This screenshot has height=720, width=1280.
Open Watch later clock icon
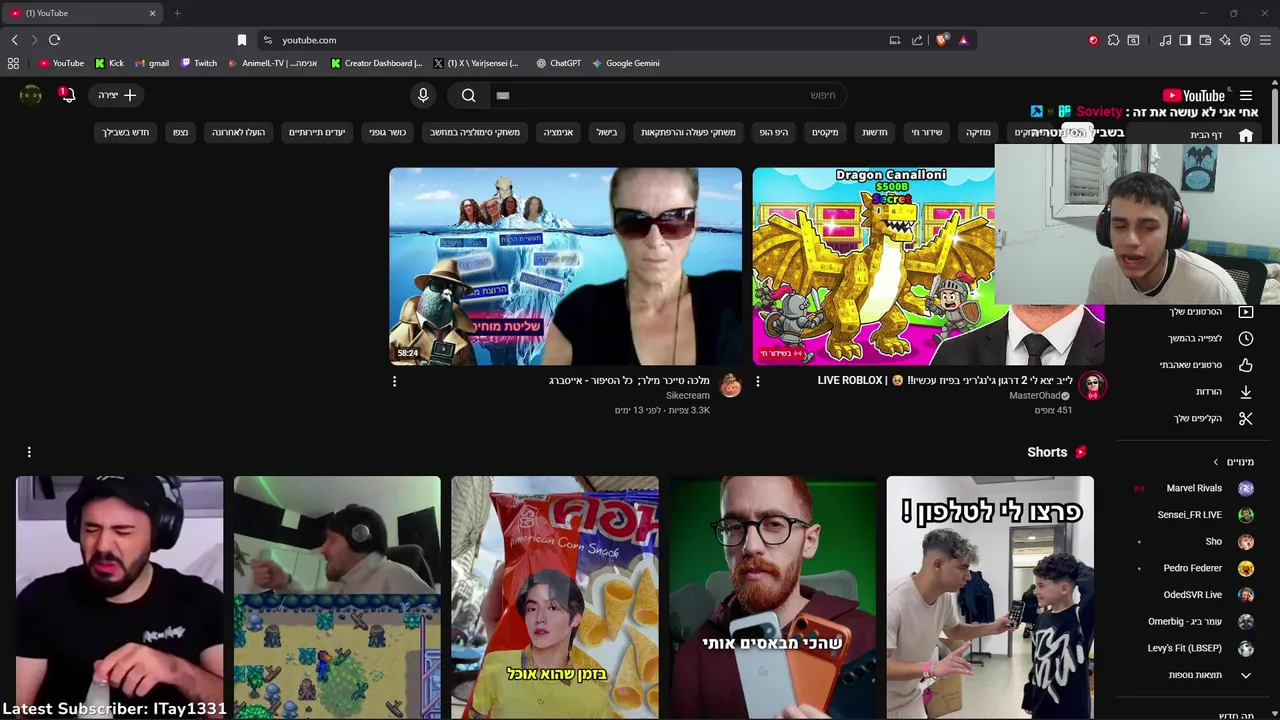point(1246,339)
